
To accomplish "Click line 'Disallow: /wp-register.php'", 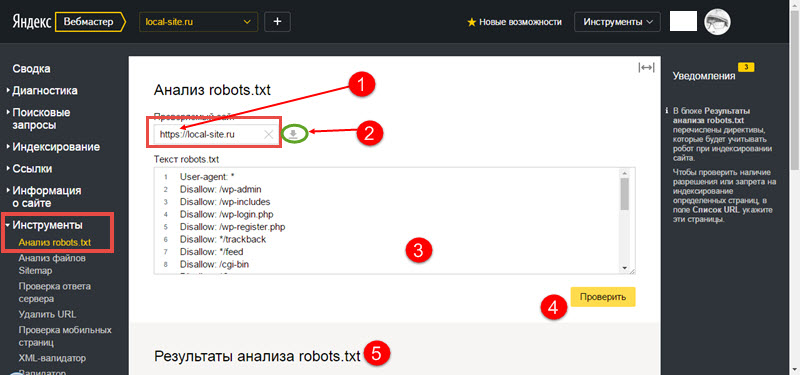I will [x=232, y=227].
